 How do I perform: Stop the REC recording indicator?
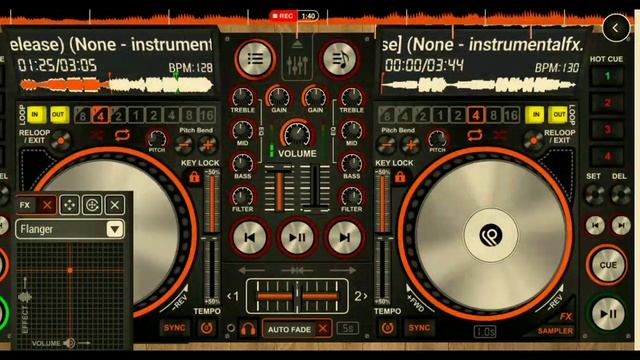(283, 16)
